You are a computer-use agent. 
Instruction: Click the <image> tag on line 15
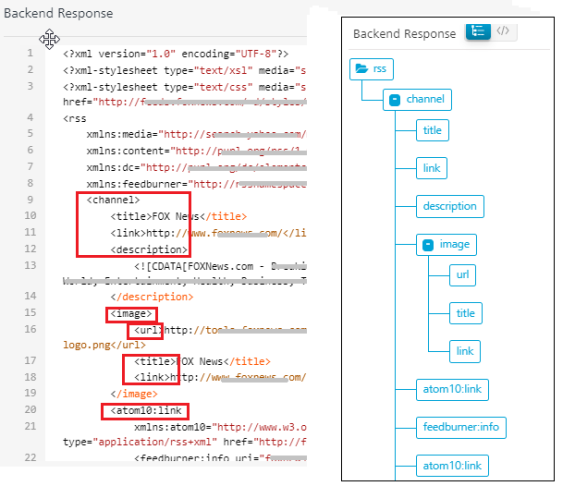click(131, 314)
